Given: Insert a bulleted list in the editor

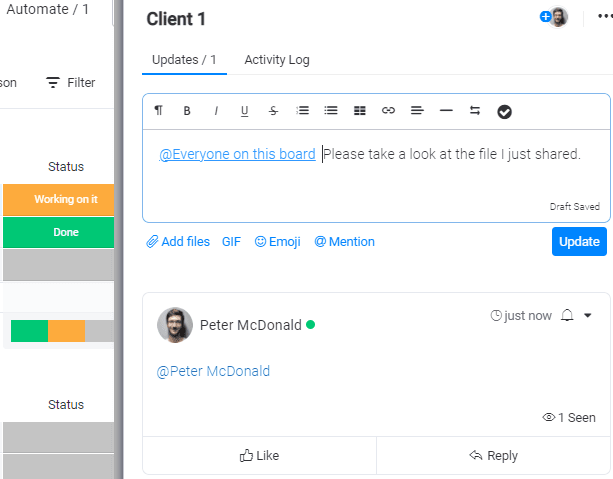Looking at the screenshot, I should [x=331, y=111].
